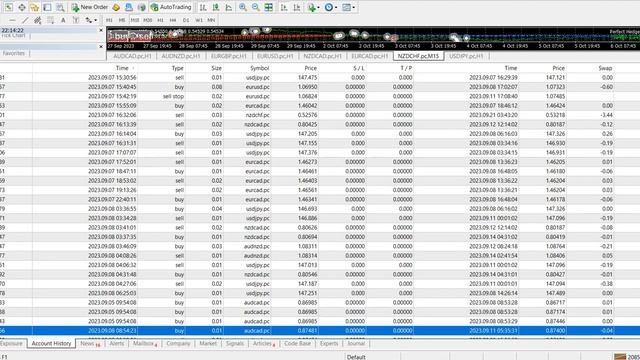Image resolution: width=640 pixels, height=360 pixels.
Task: Close the Market Watch panel with X
Action: (101, 30)
